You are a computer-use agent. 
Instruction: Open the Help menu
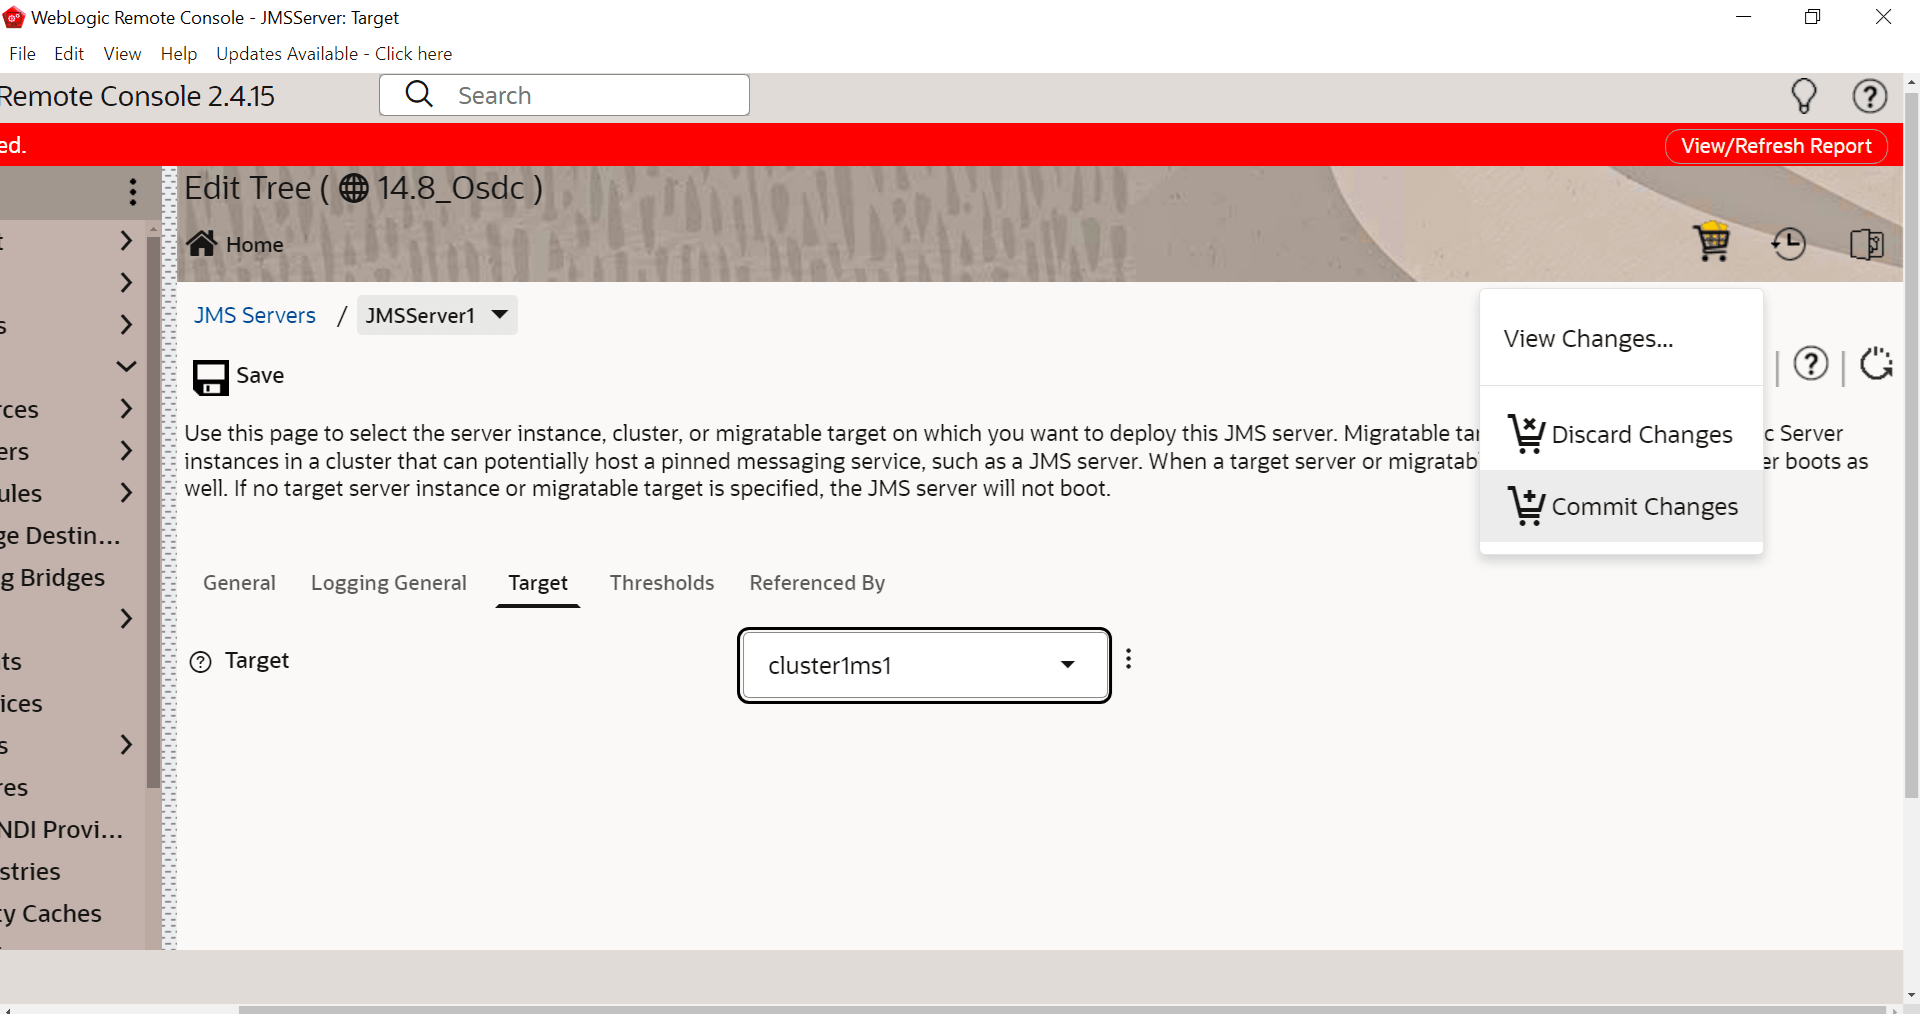pyautogui.click(x=179, y=54)
